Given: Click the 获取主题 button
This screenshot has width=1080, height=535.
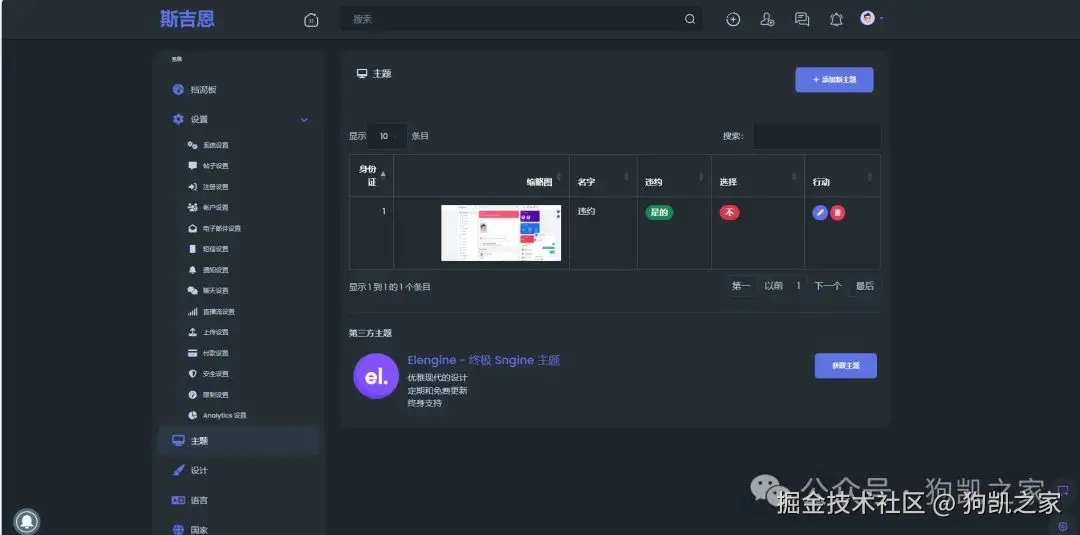Looking at the screenshot, I should tap(846, 366).
